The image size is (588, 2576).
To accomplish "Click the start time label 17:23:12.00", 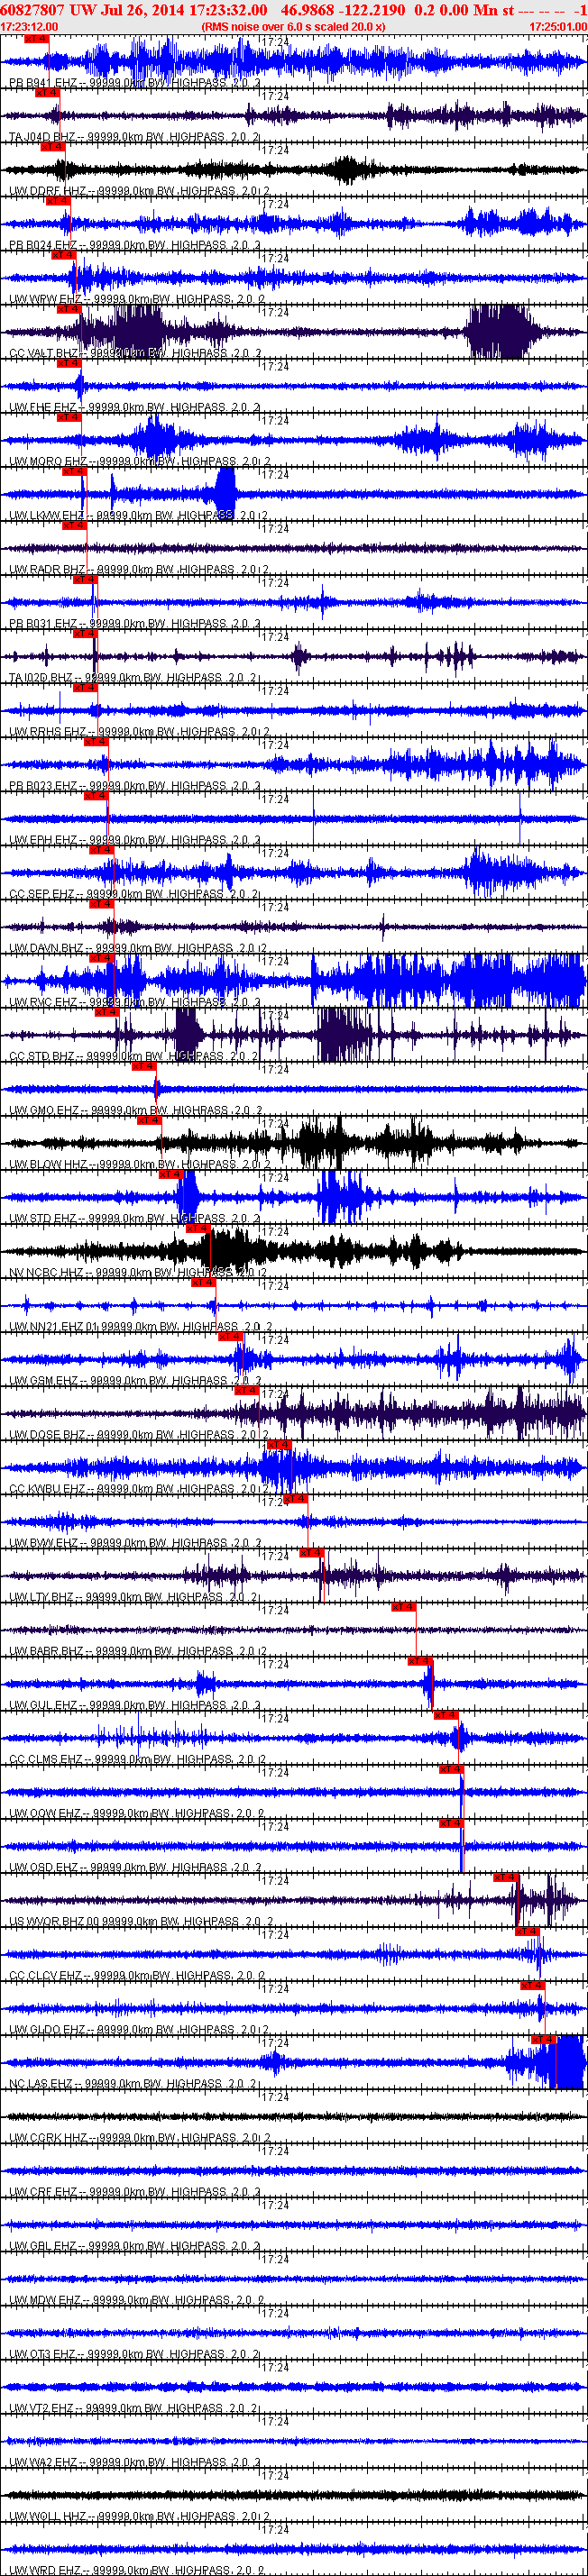I will point(29,26).
